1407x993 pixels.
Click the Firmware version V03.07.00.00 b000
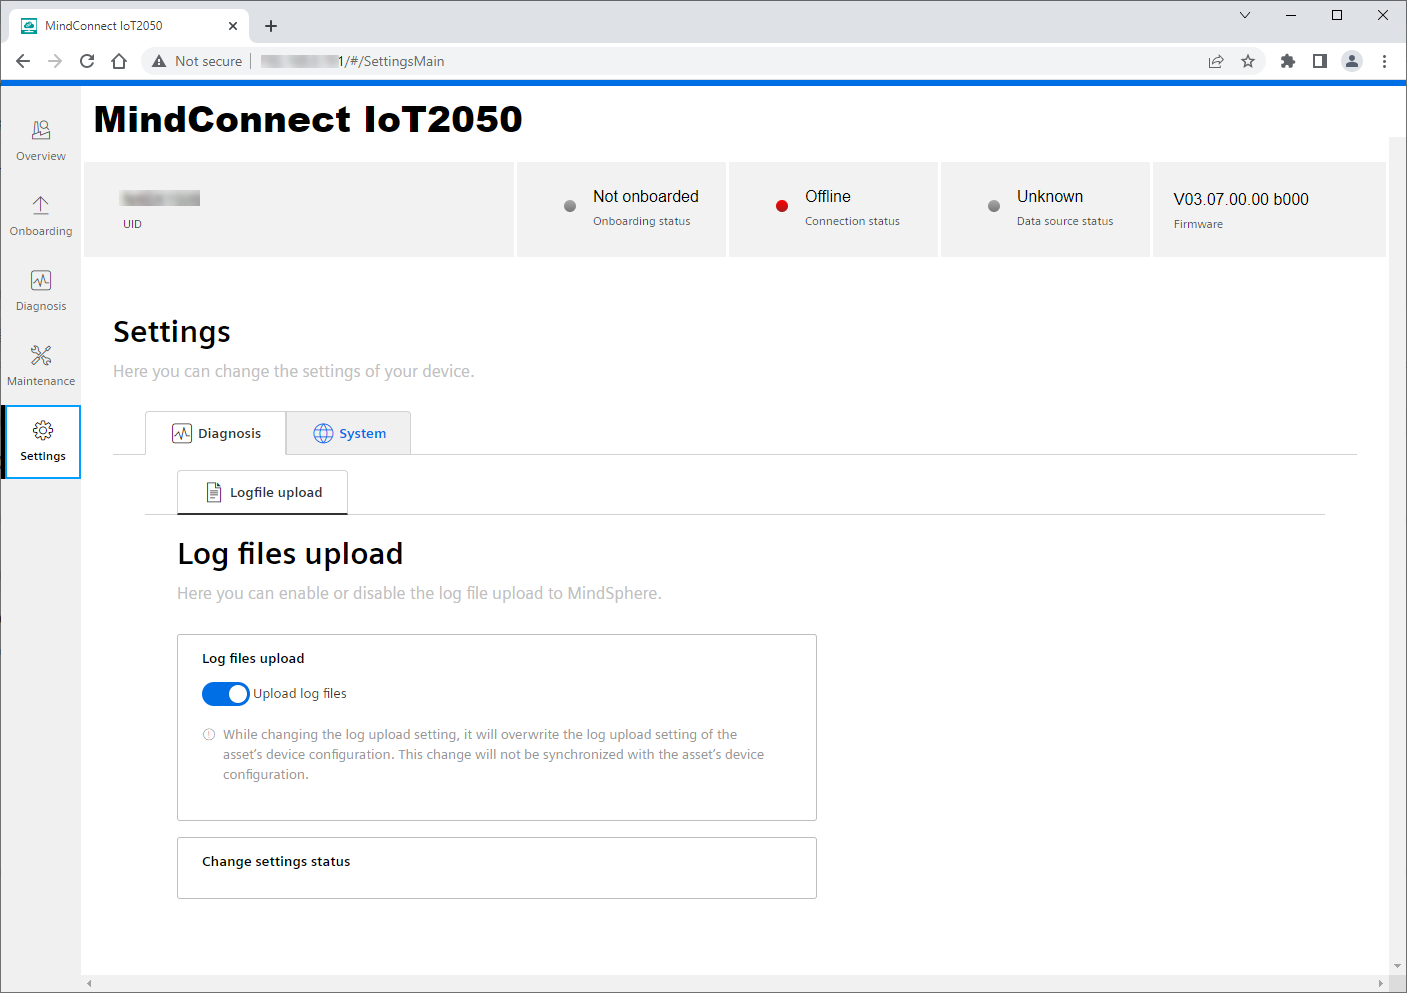1241,199
